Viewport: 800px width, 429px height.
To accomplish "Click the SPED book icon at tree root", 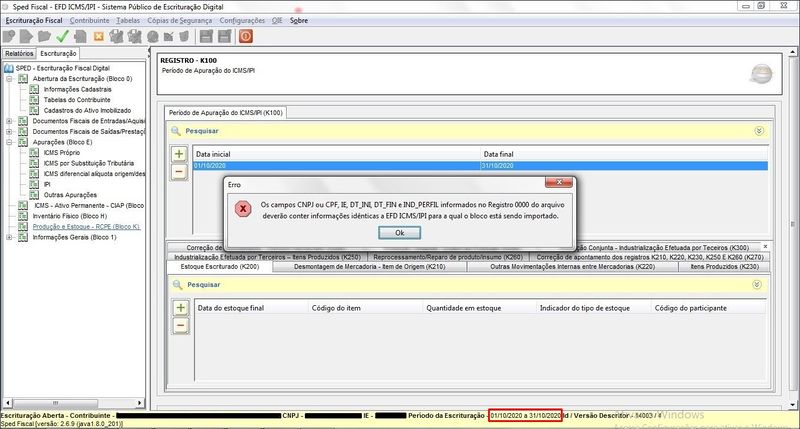I will click(9, 68).
